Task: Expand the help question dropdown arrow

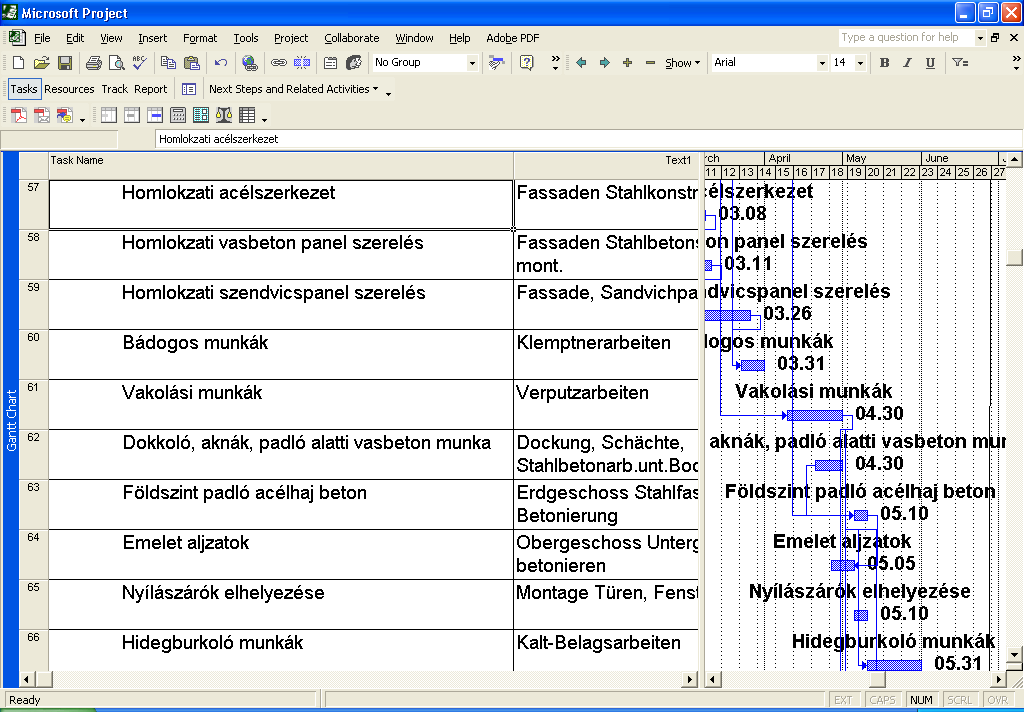Action: (980, 38)
